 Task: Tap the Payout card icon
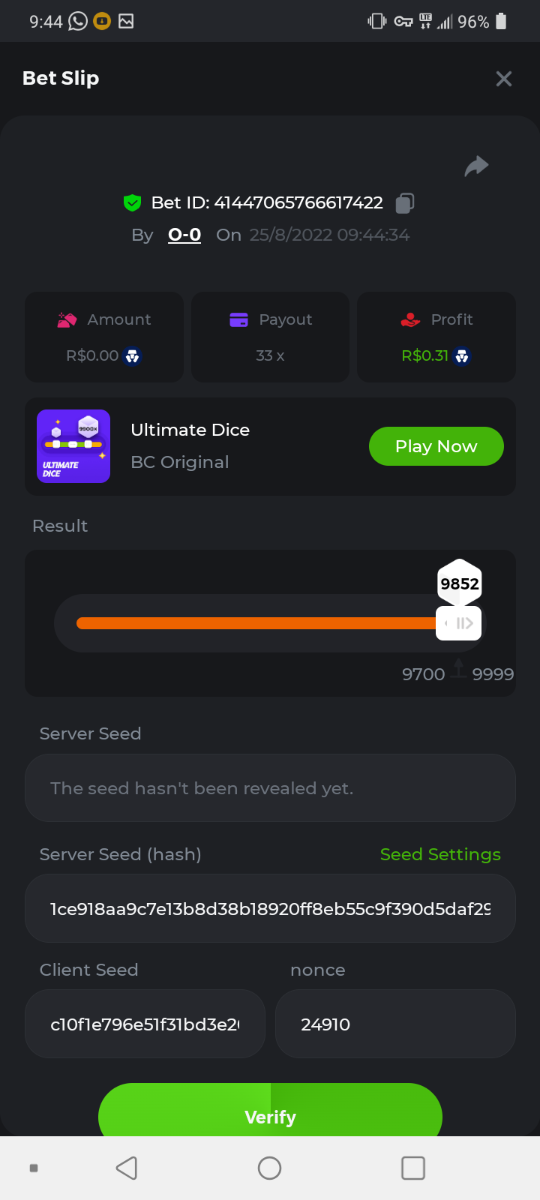[238, 320]
